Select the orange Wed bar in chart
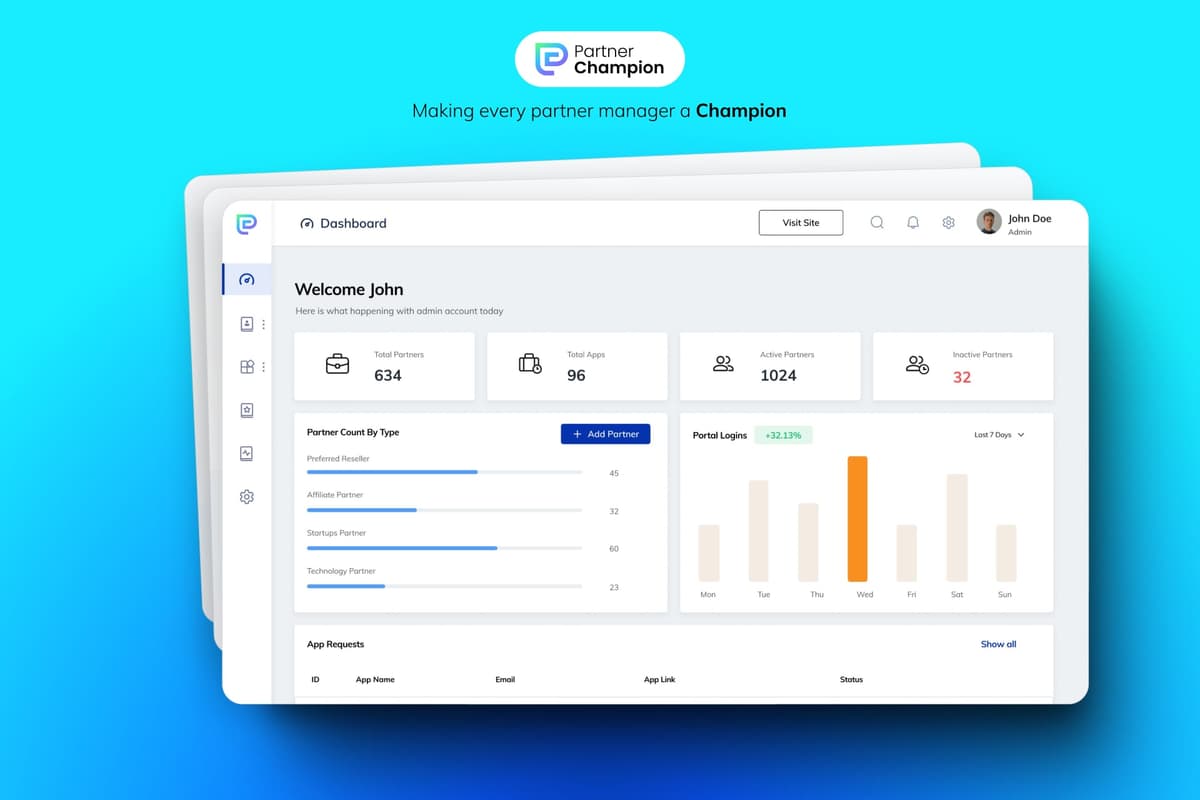The image size is (1200, 800). point(857,519)
